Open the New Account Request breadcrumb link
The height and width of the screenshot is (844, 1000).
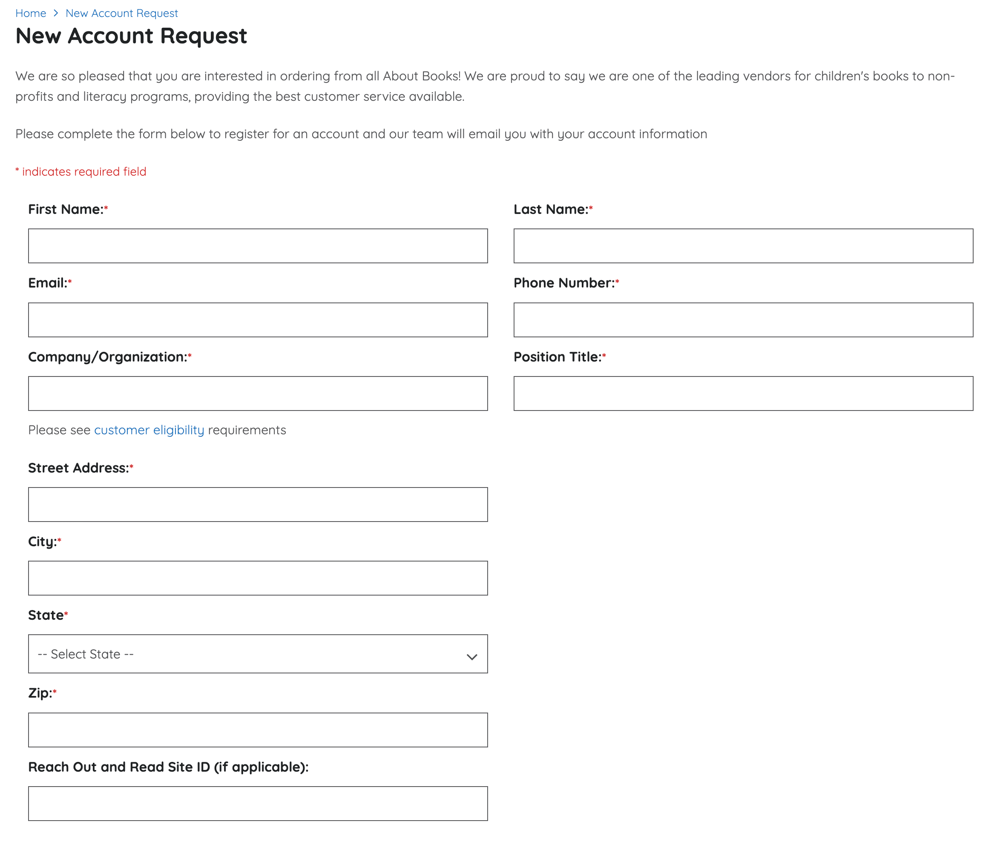(x=121, y=13)
